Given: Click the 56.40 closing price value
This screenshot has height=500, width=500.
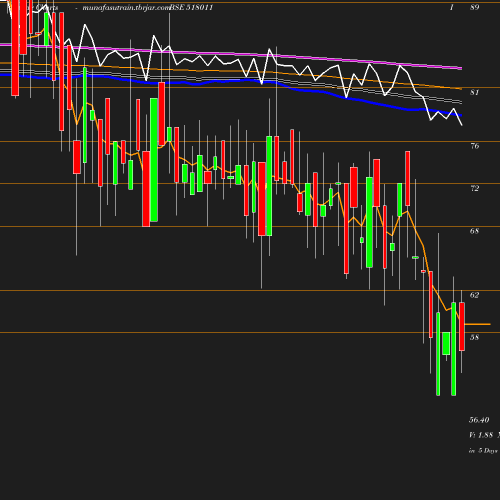Looking at the screenshot, I should [x=479, y=420].
